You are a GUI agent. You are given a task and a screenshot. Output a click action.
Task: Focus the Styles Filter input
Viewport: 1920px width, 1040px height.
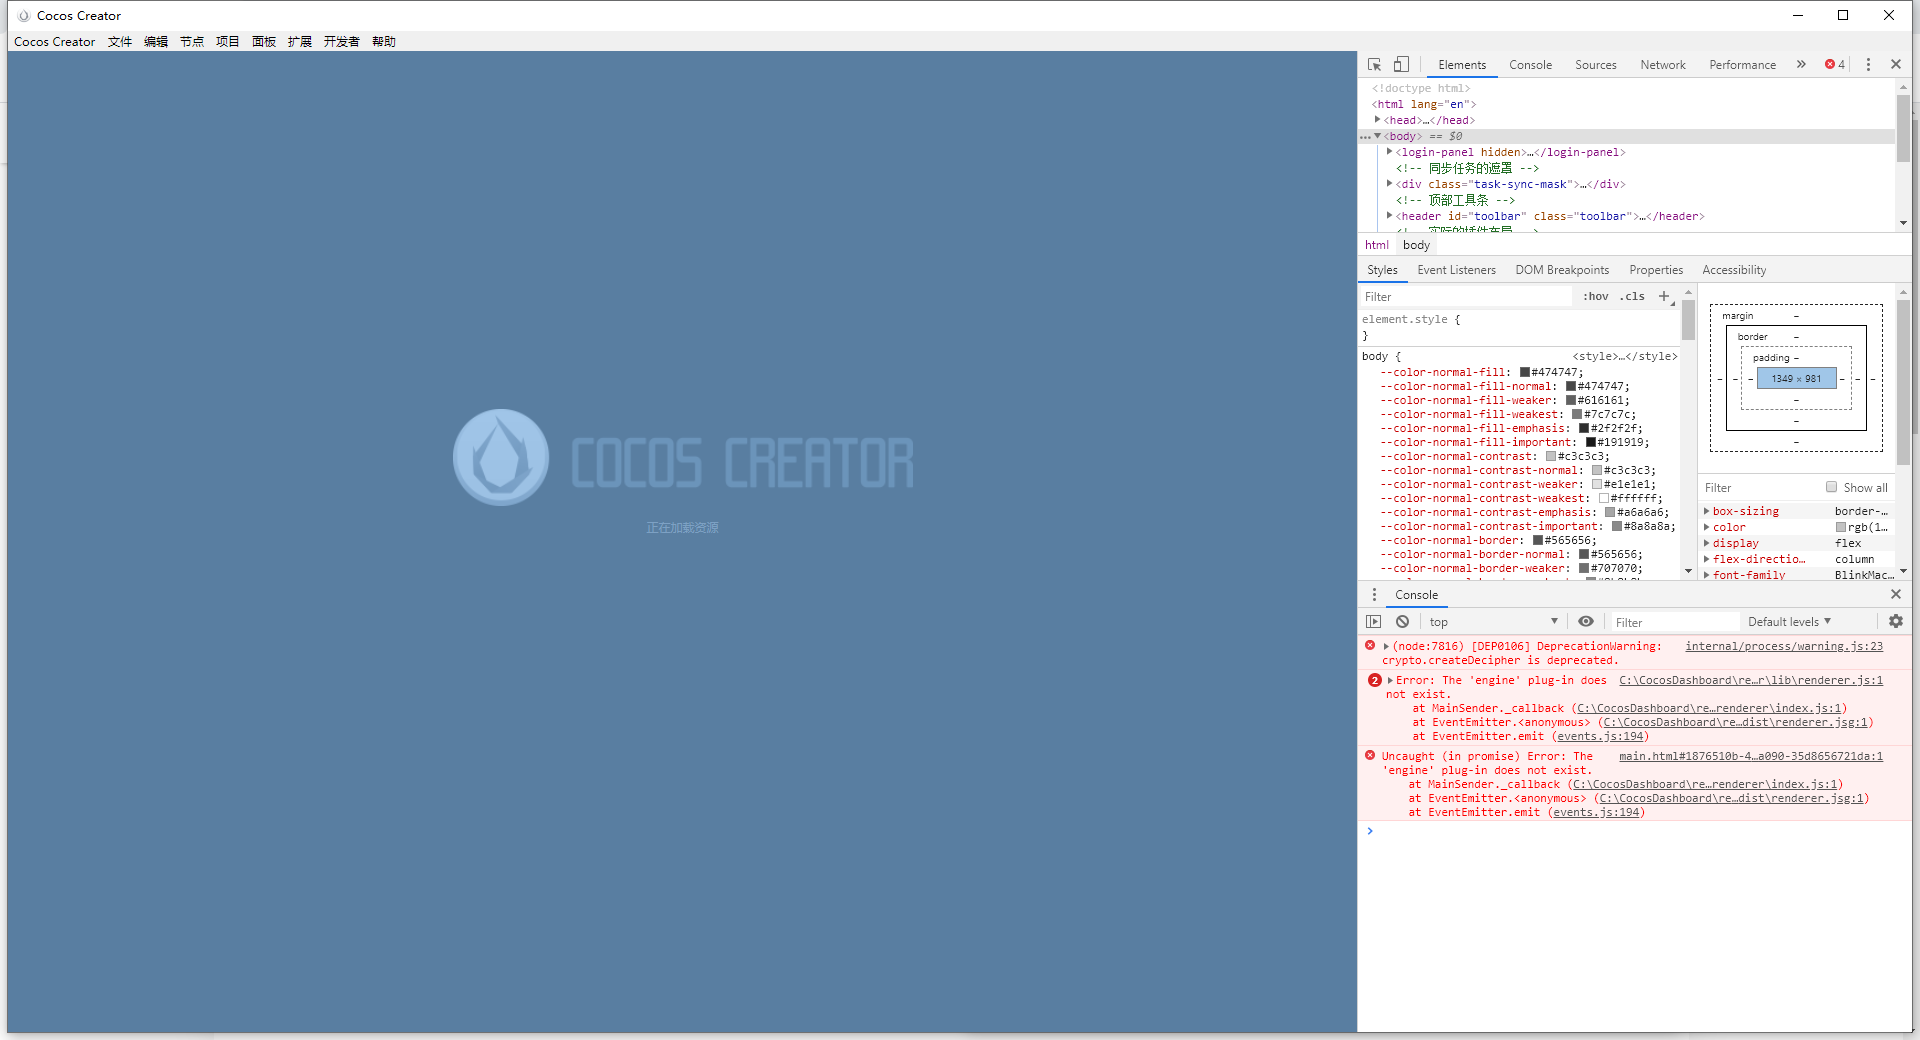1466,296
